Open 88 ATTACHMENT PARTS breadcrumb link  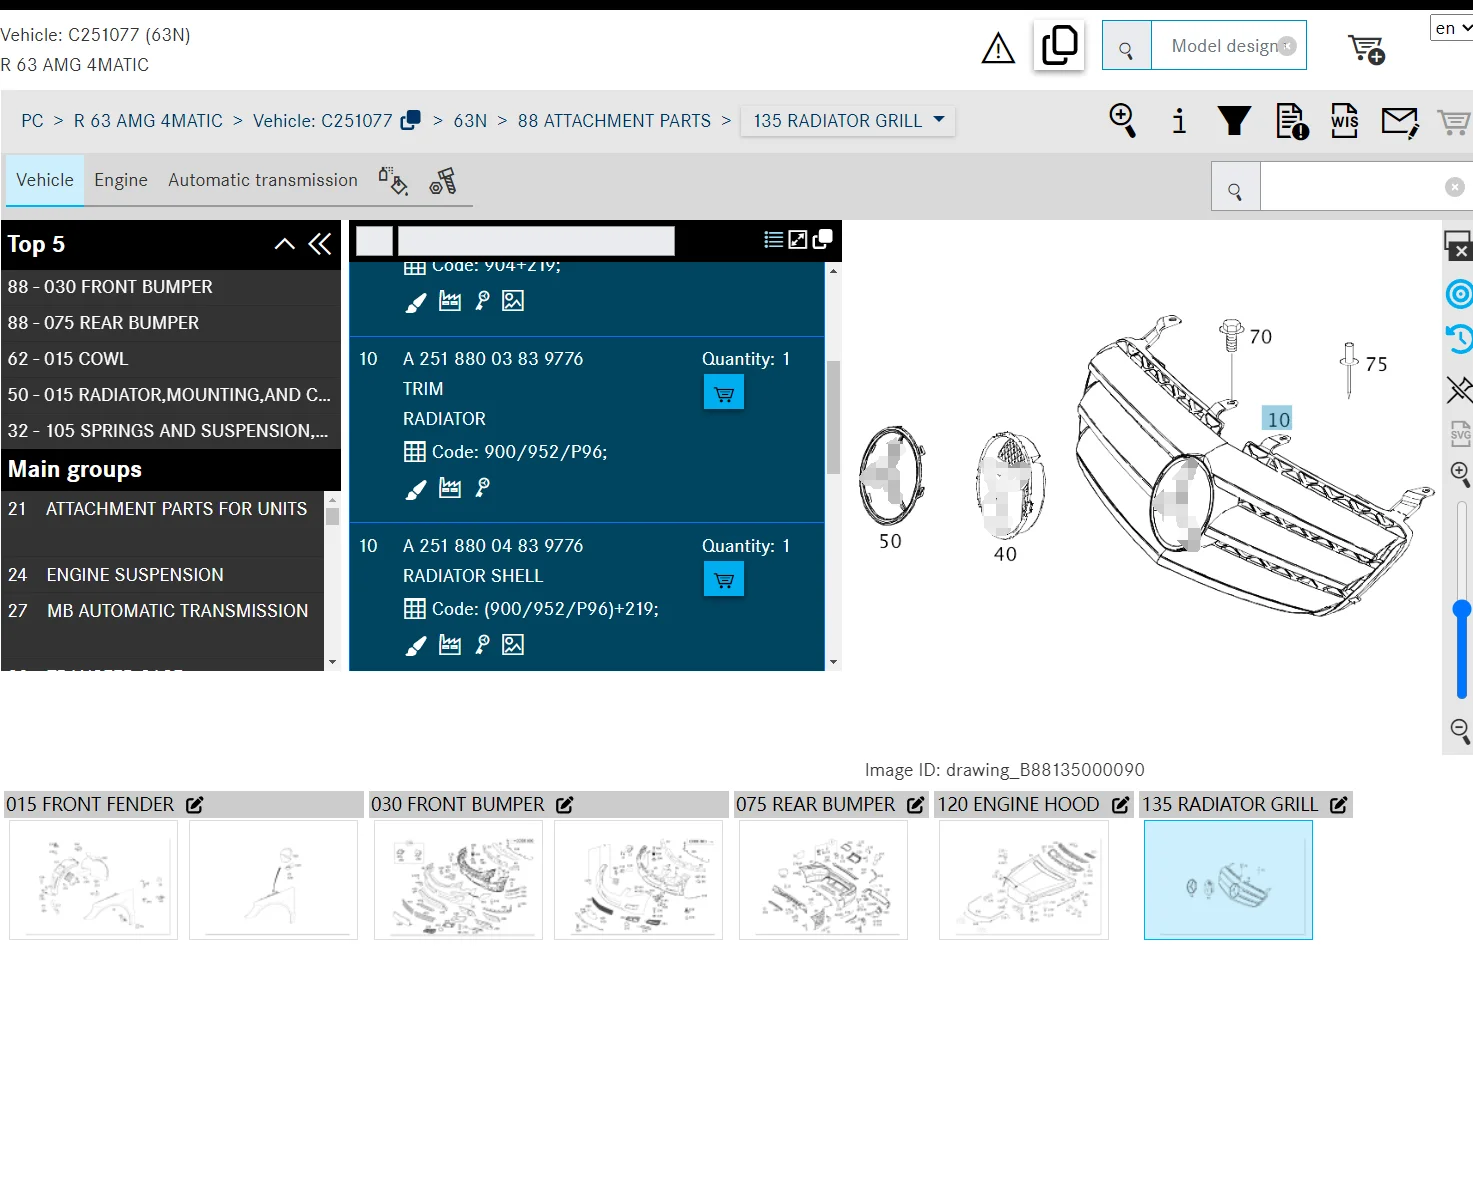point(614,121)
